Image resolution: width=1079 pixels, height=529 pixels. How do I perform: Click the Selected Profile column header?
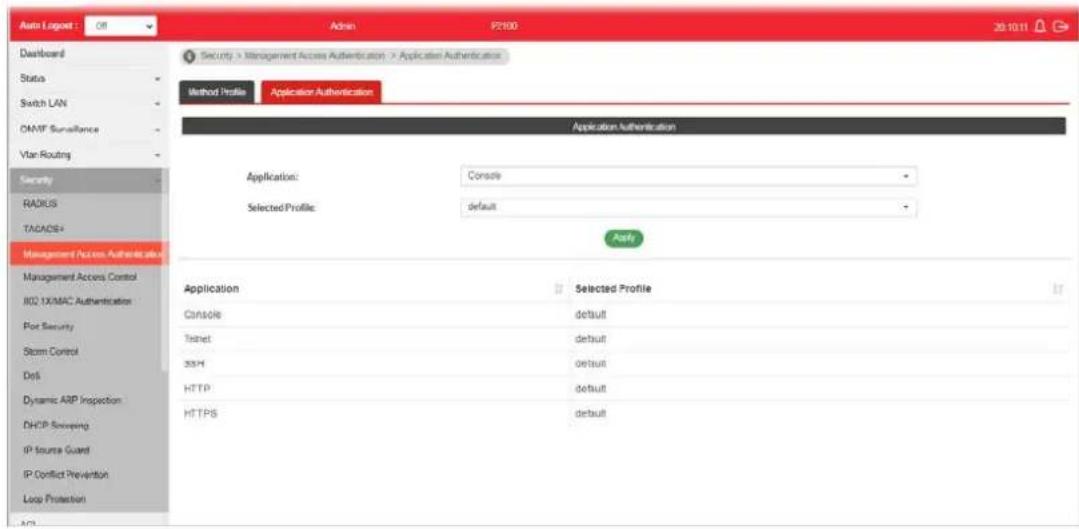pos(613,290)
